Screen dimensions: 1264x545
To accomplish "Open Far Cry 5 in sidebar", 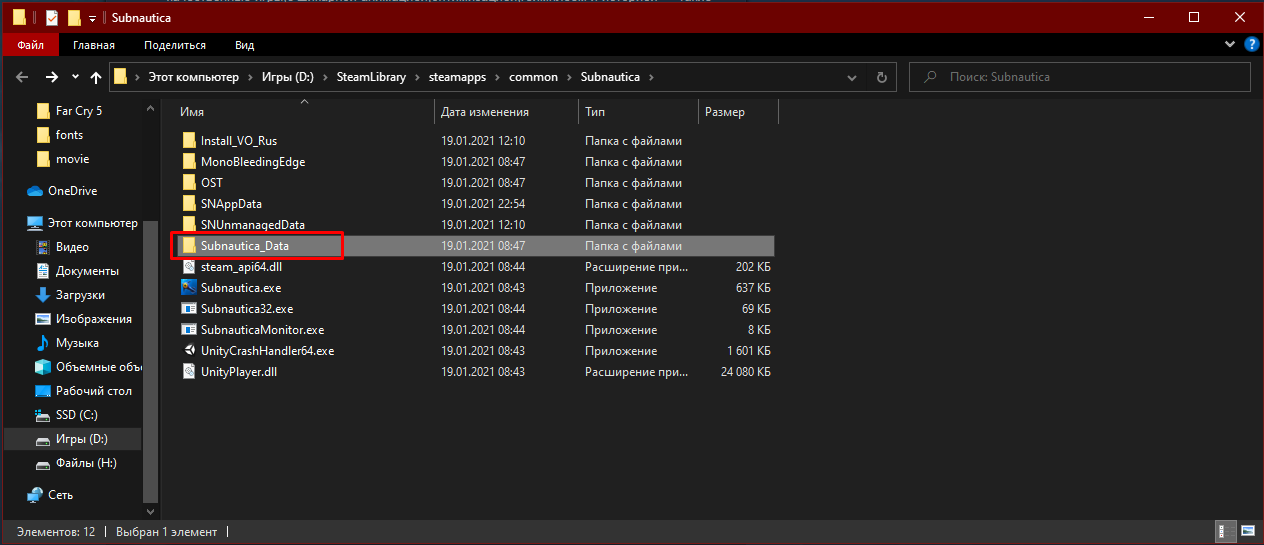I will coord(79,111).
